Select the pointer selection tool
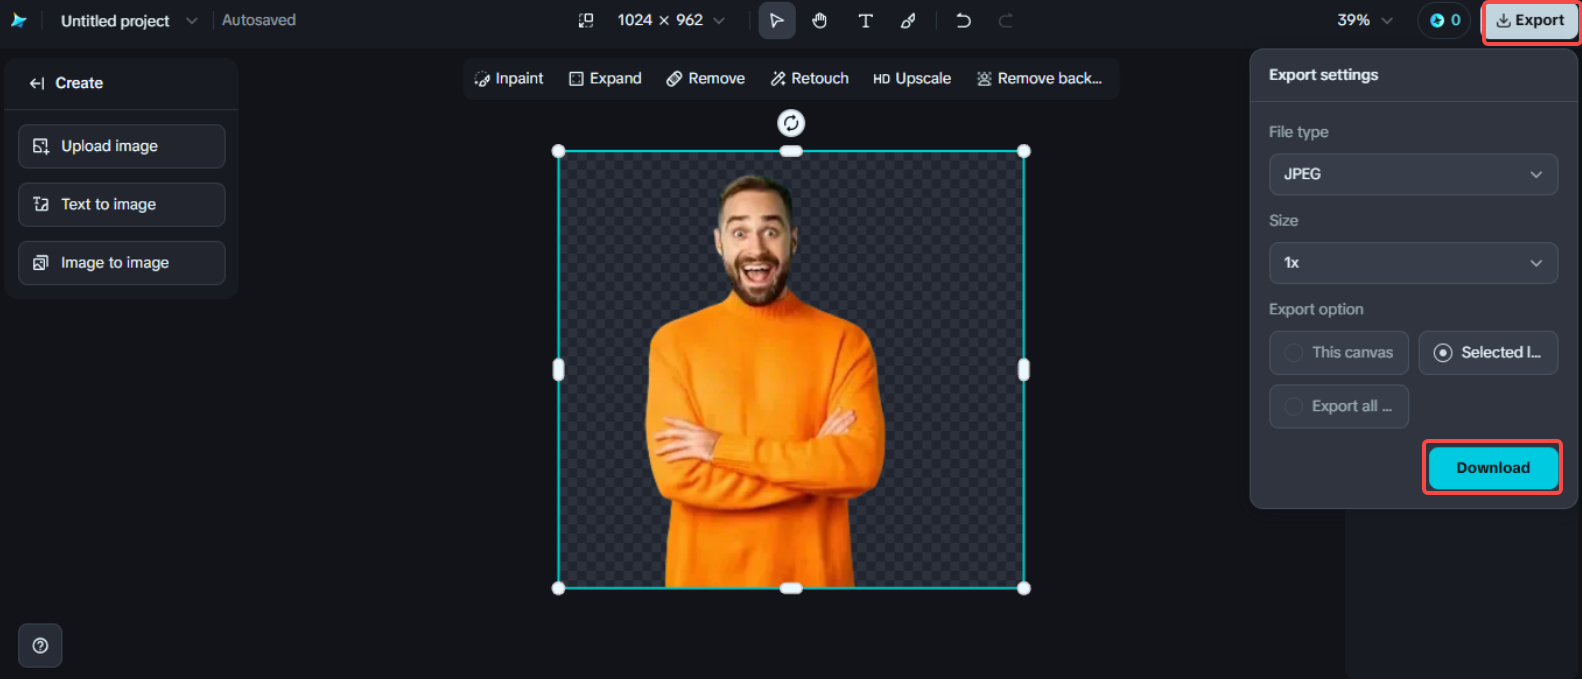This screenshot has height=679, width=1582. point(777,20)
